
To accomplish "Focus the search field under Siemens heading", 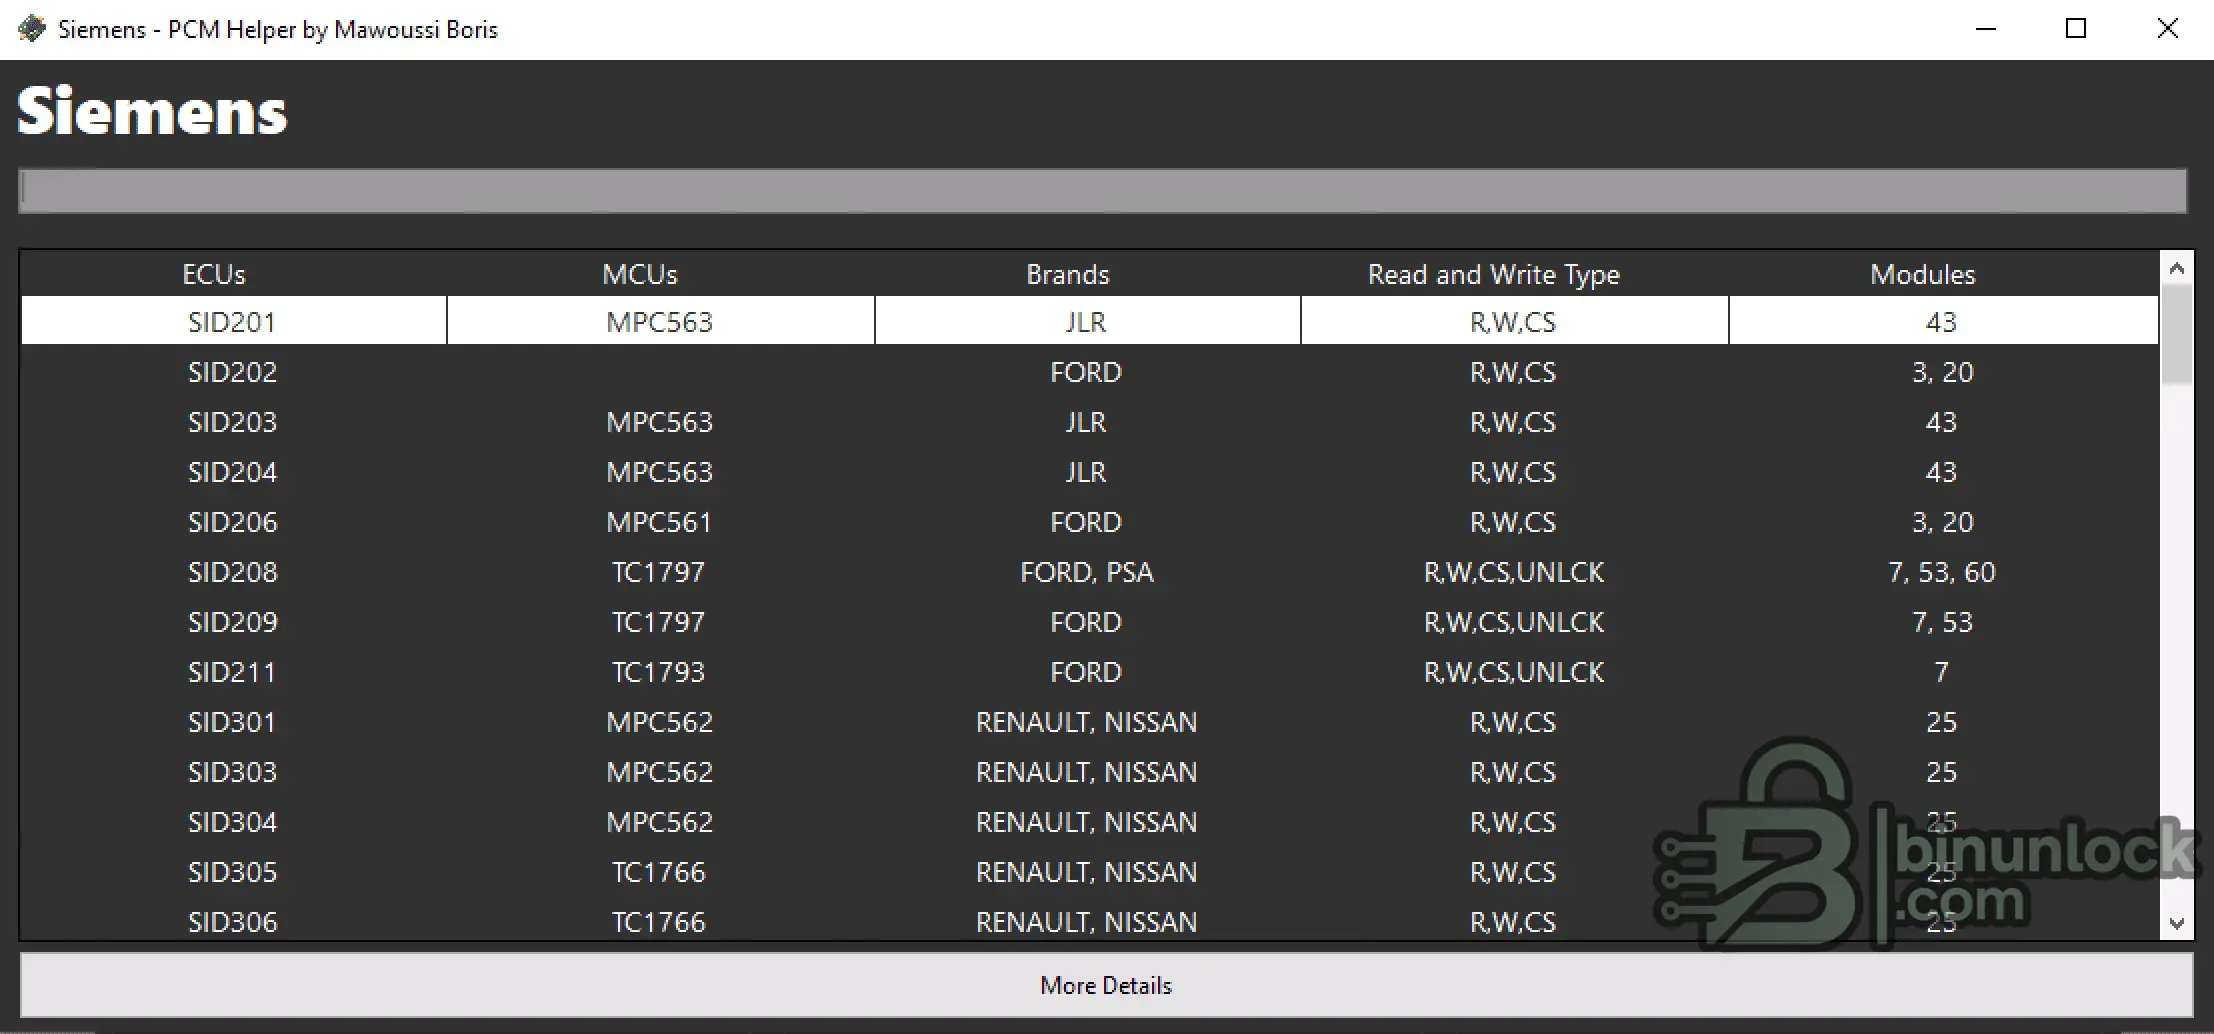I will tap(1102, 190).
